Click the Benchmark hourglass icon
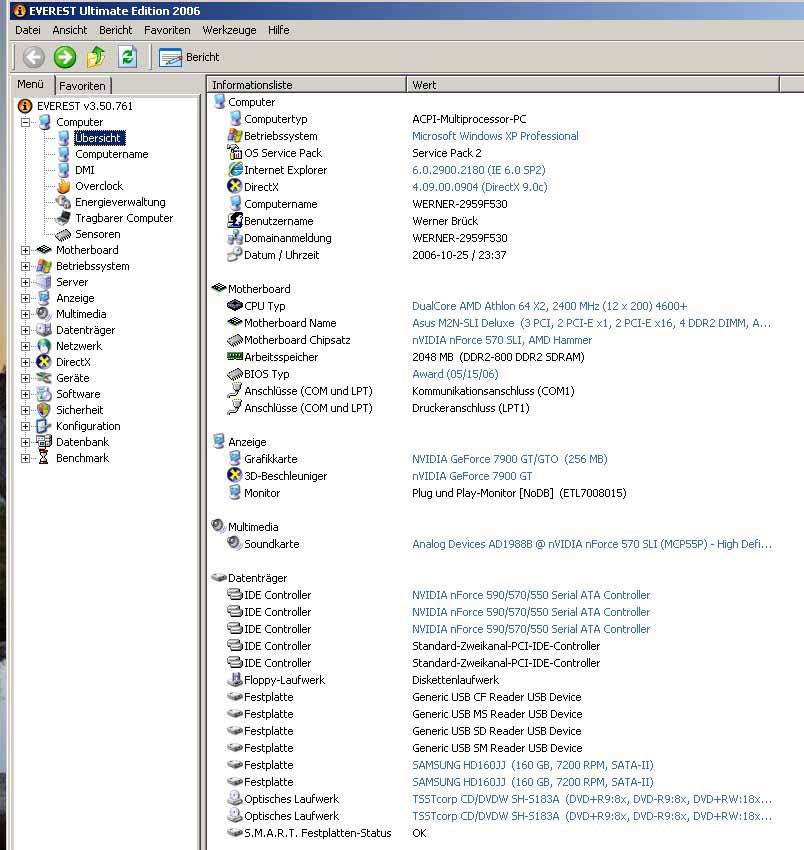804x850 pixels. [x=44, y=458]
